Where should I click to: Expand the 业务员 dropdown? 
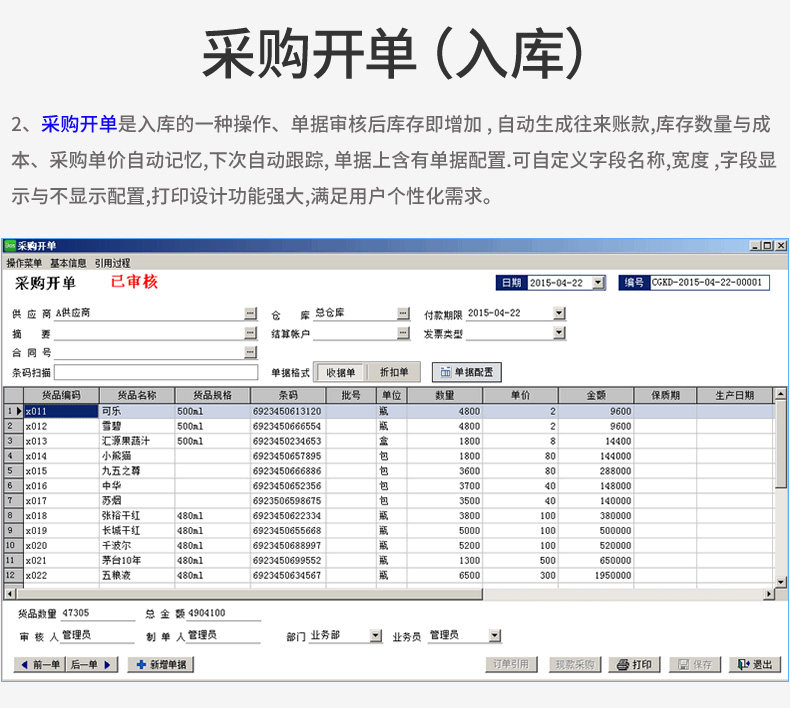pyautogui.click(x=495, y=636)
